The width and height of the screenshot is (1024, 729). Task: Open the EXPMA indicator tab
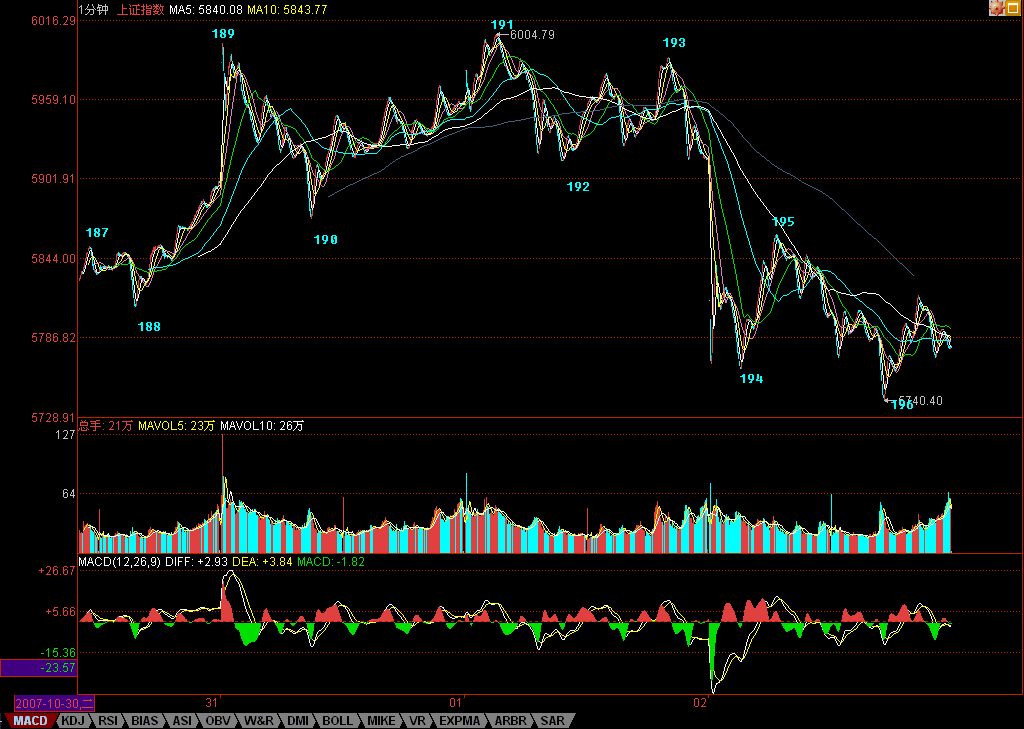point(459,720)
